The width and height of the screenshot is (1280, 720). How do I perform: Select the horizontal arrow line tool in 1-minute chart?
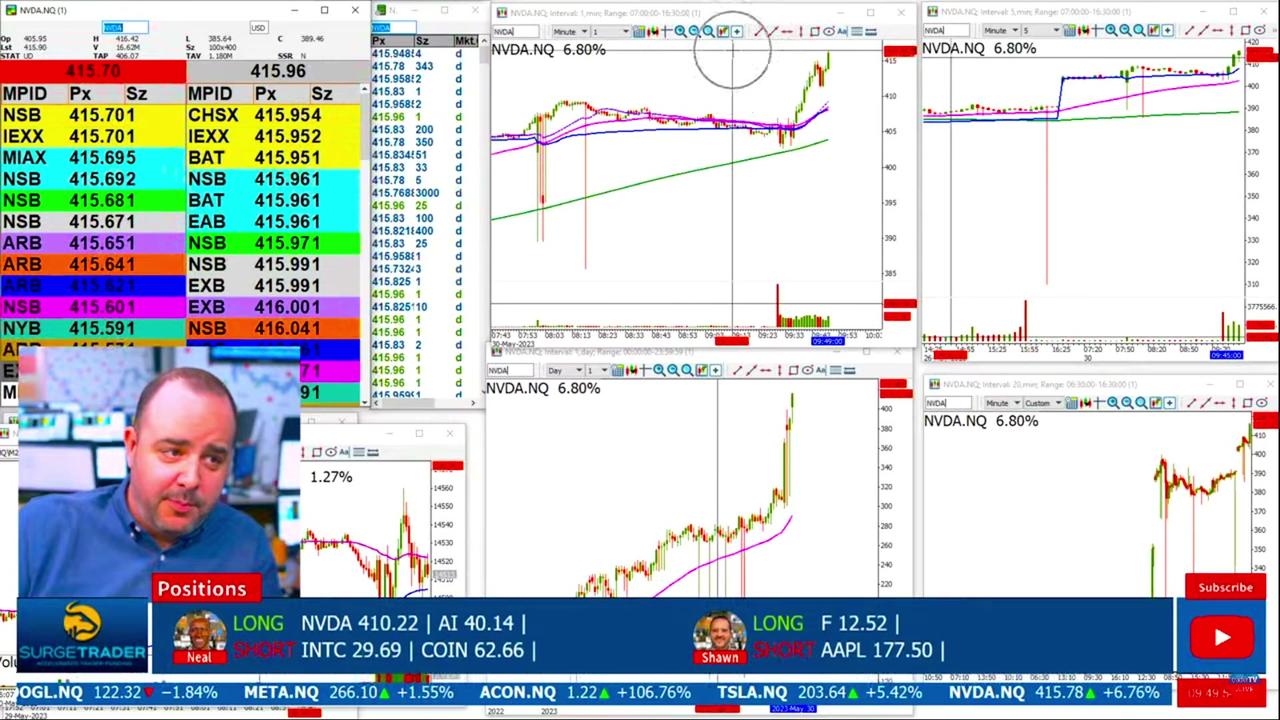786,32
